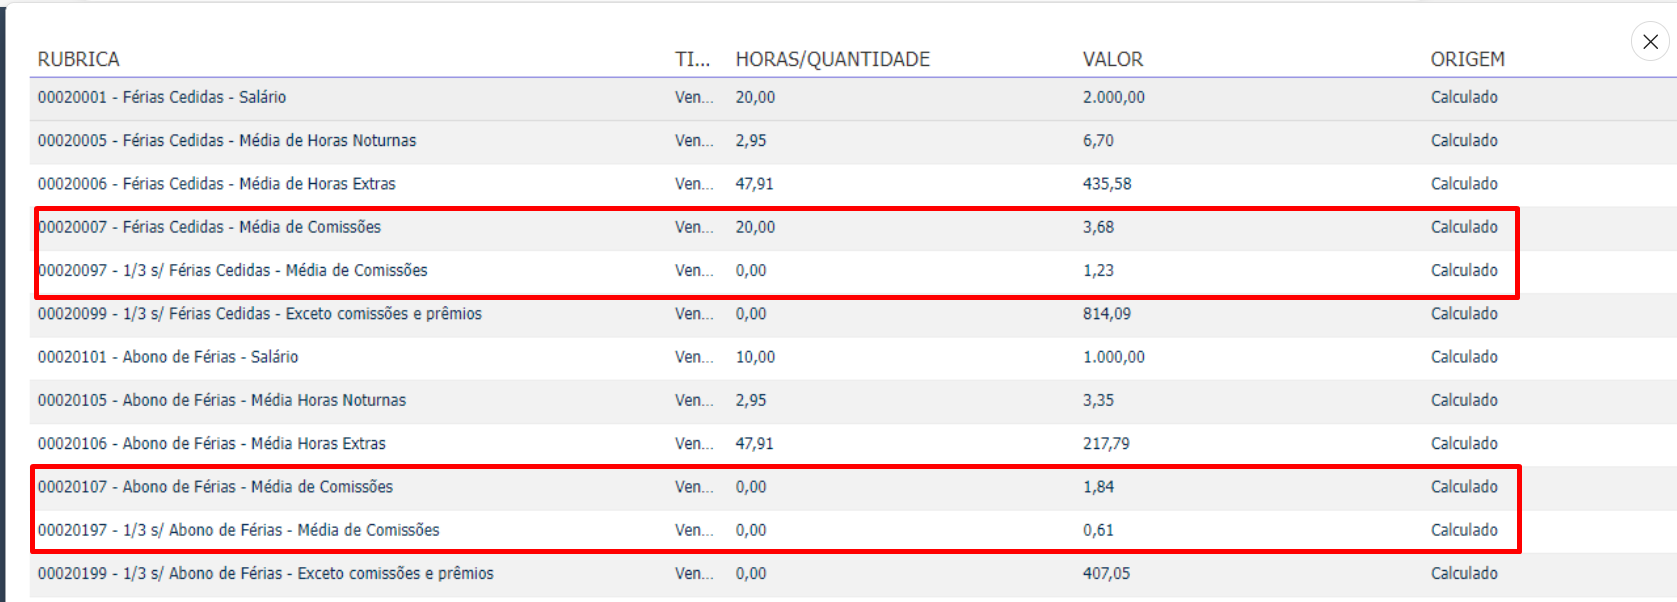This screenshot has height=602, width=1677.
Task: Select row 00020097 1/3 s/ Férias Cedidas Comissões
Action: 853,271
